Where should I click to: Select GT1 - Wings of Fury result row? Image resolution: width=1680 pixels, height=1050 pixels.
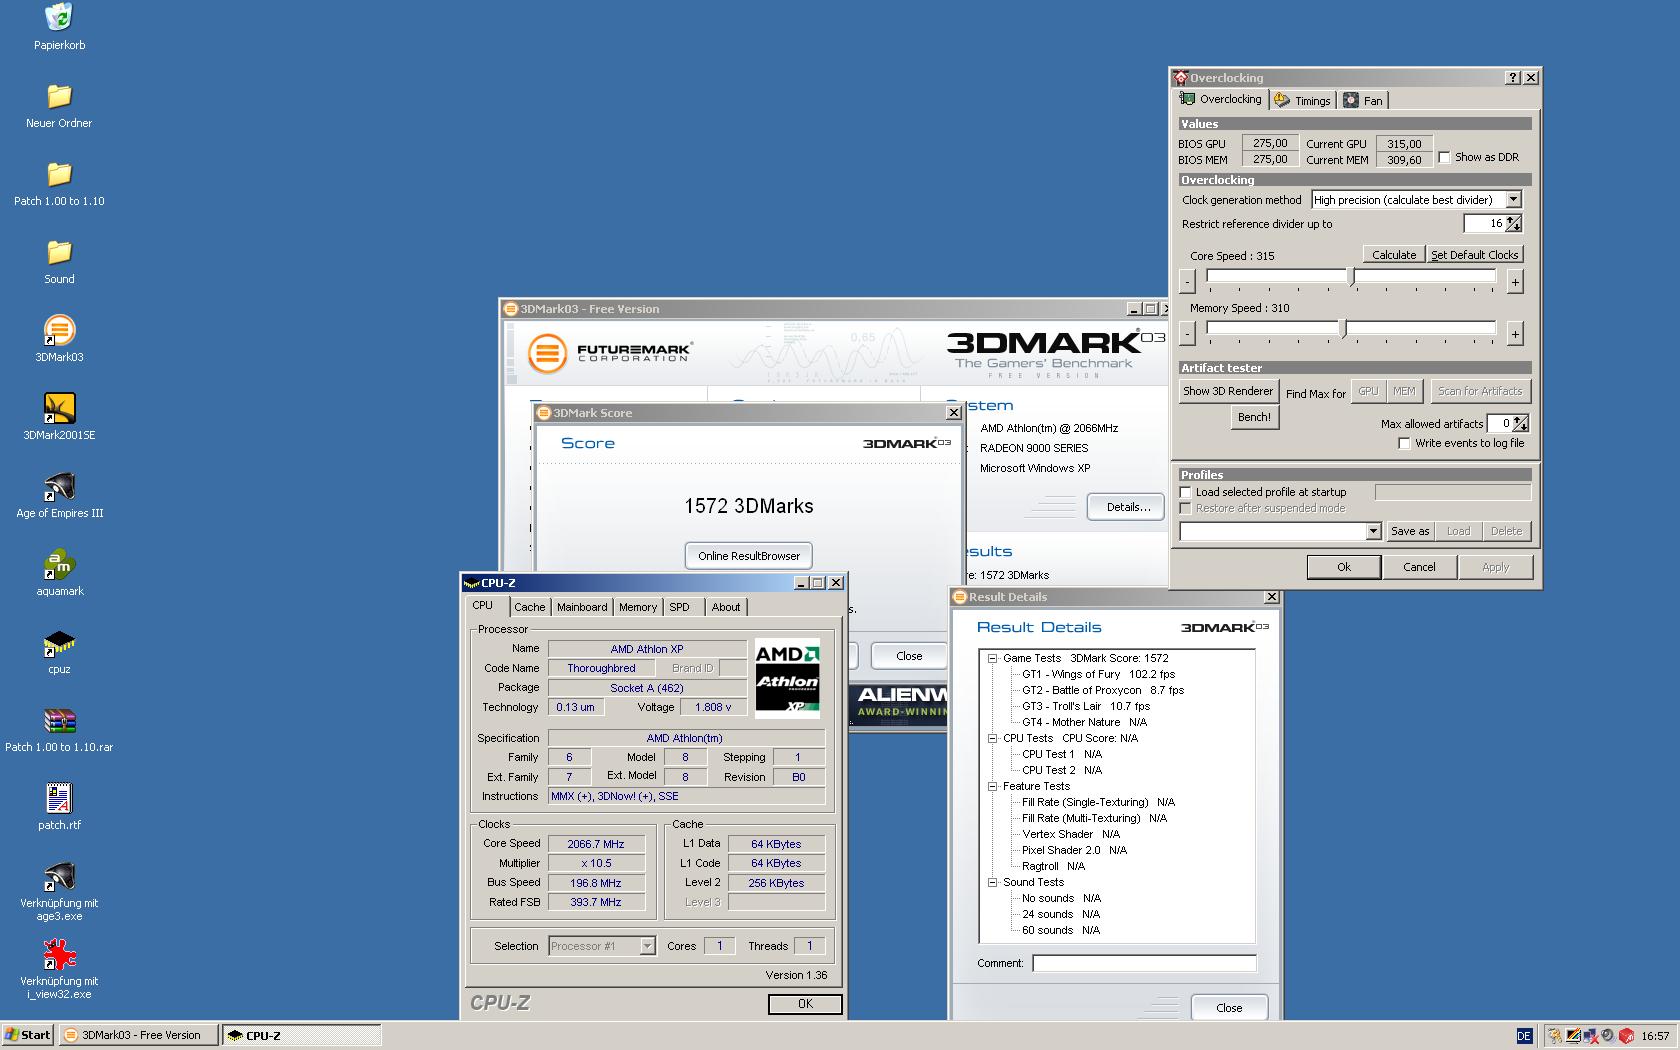(x=1098, y=674)
